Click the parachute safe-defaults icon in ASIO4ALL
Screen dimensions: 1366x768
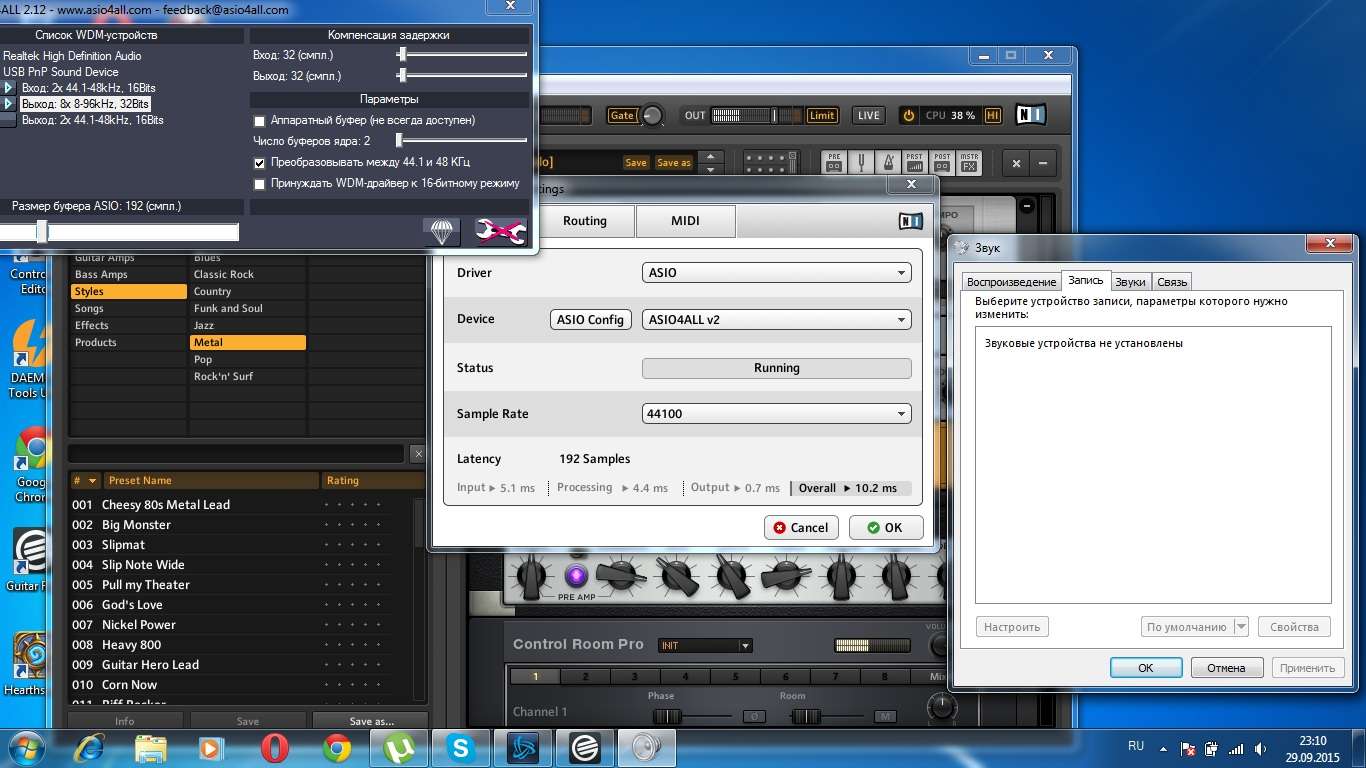[x=441, y=232]
